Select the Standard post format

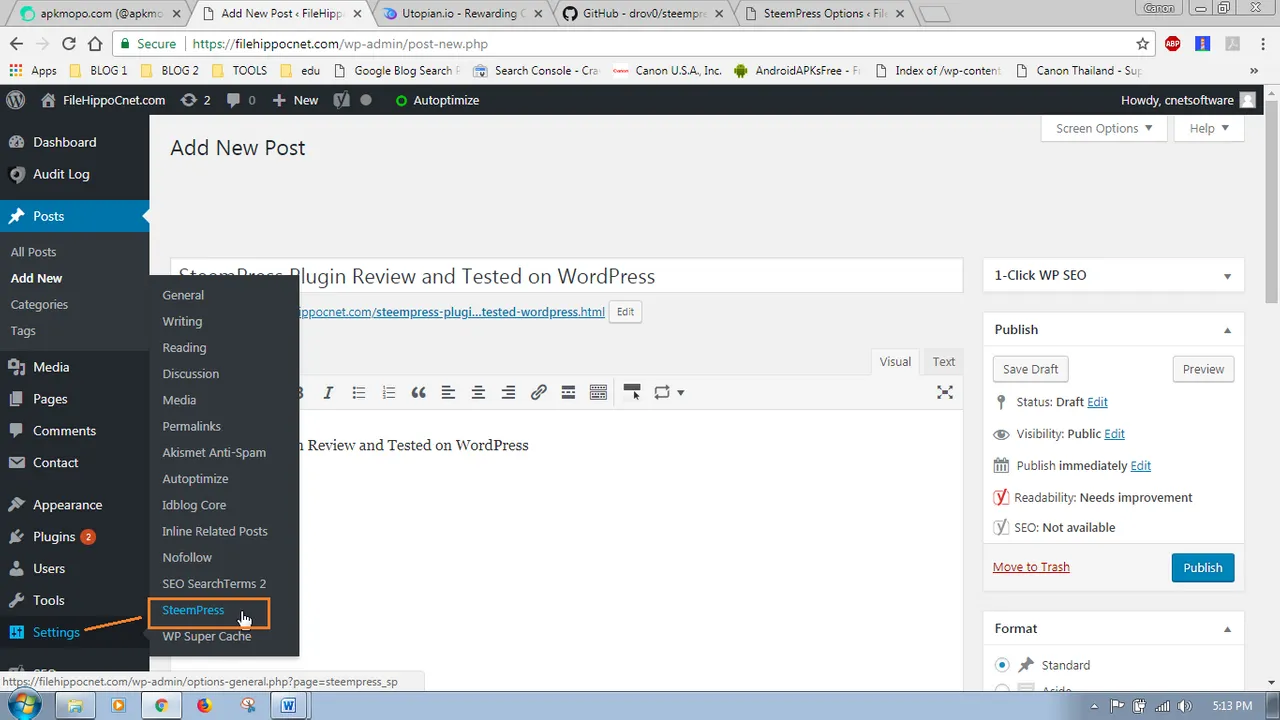1002,665
